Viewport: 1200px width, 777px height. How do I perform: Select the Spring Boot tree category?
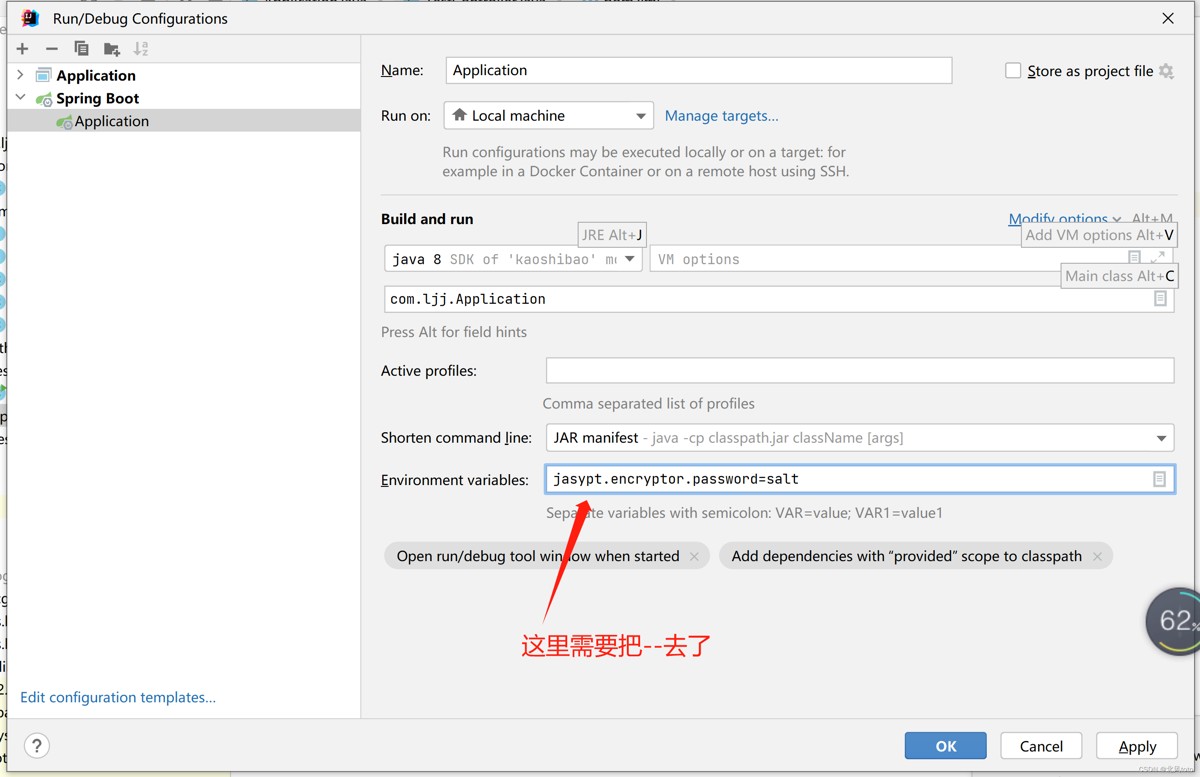(97, 98)
